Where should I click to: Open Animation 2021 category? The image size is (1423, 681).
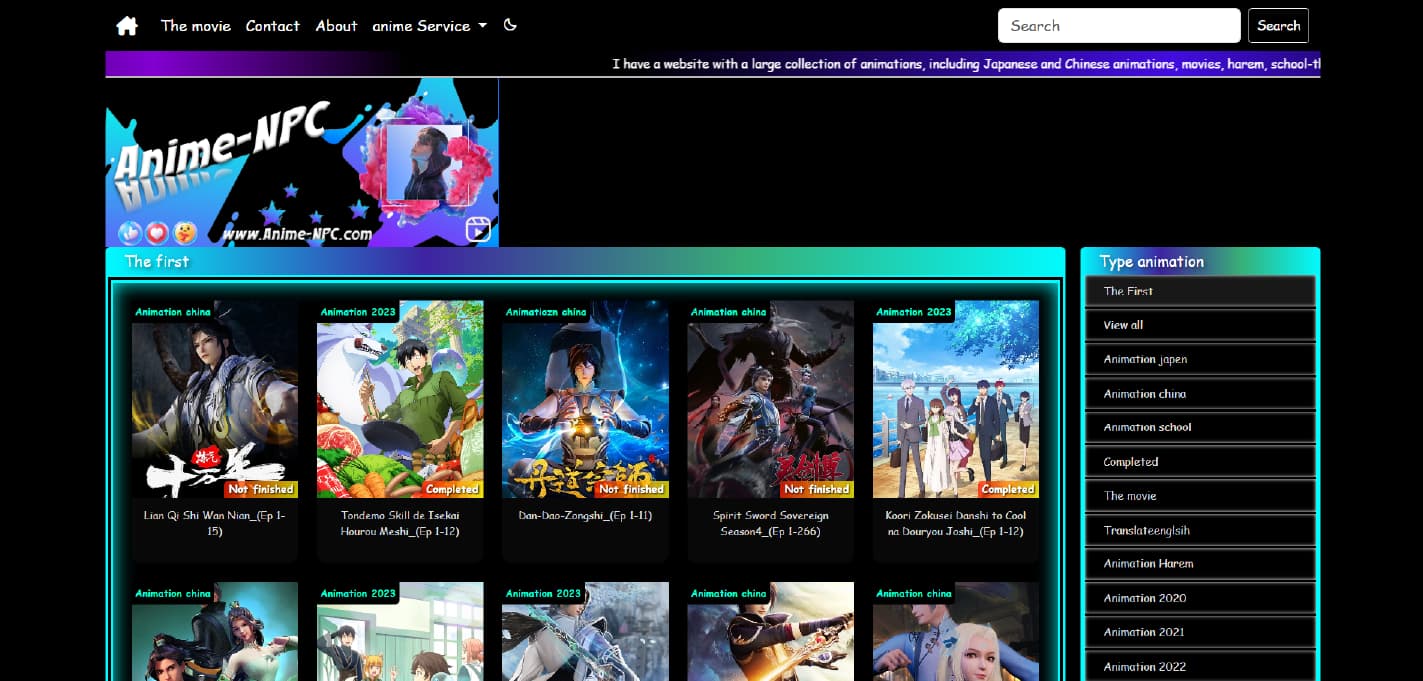click(x=1200, y=632)
